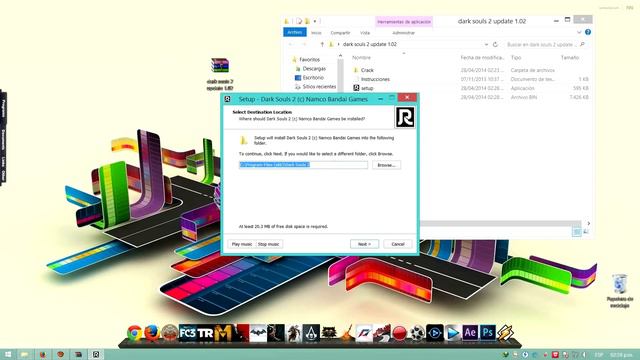The width and height of the screenshot is (640, 360).
Task: Select Descargas in the navigation pane
Action: pyautogui.click(x=314, y=69)
